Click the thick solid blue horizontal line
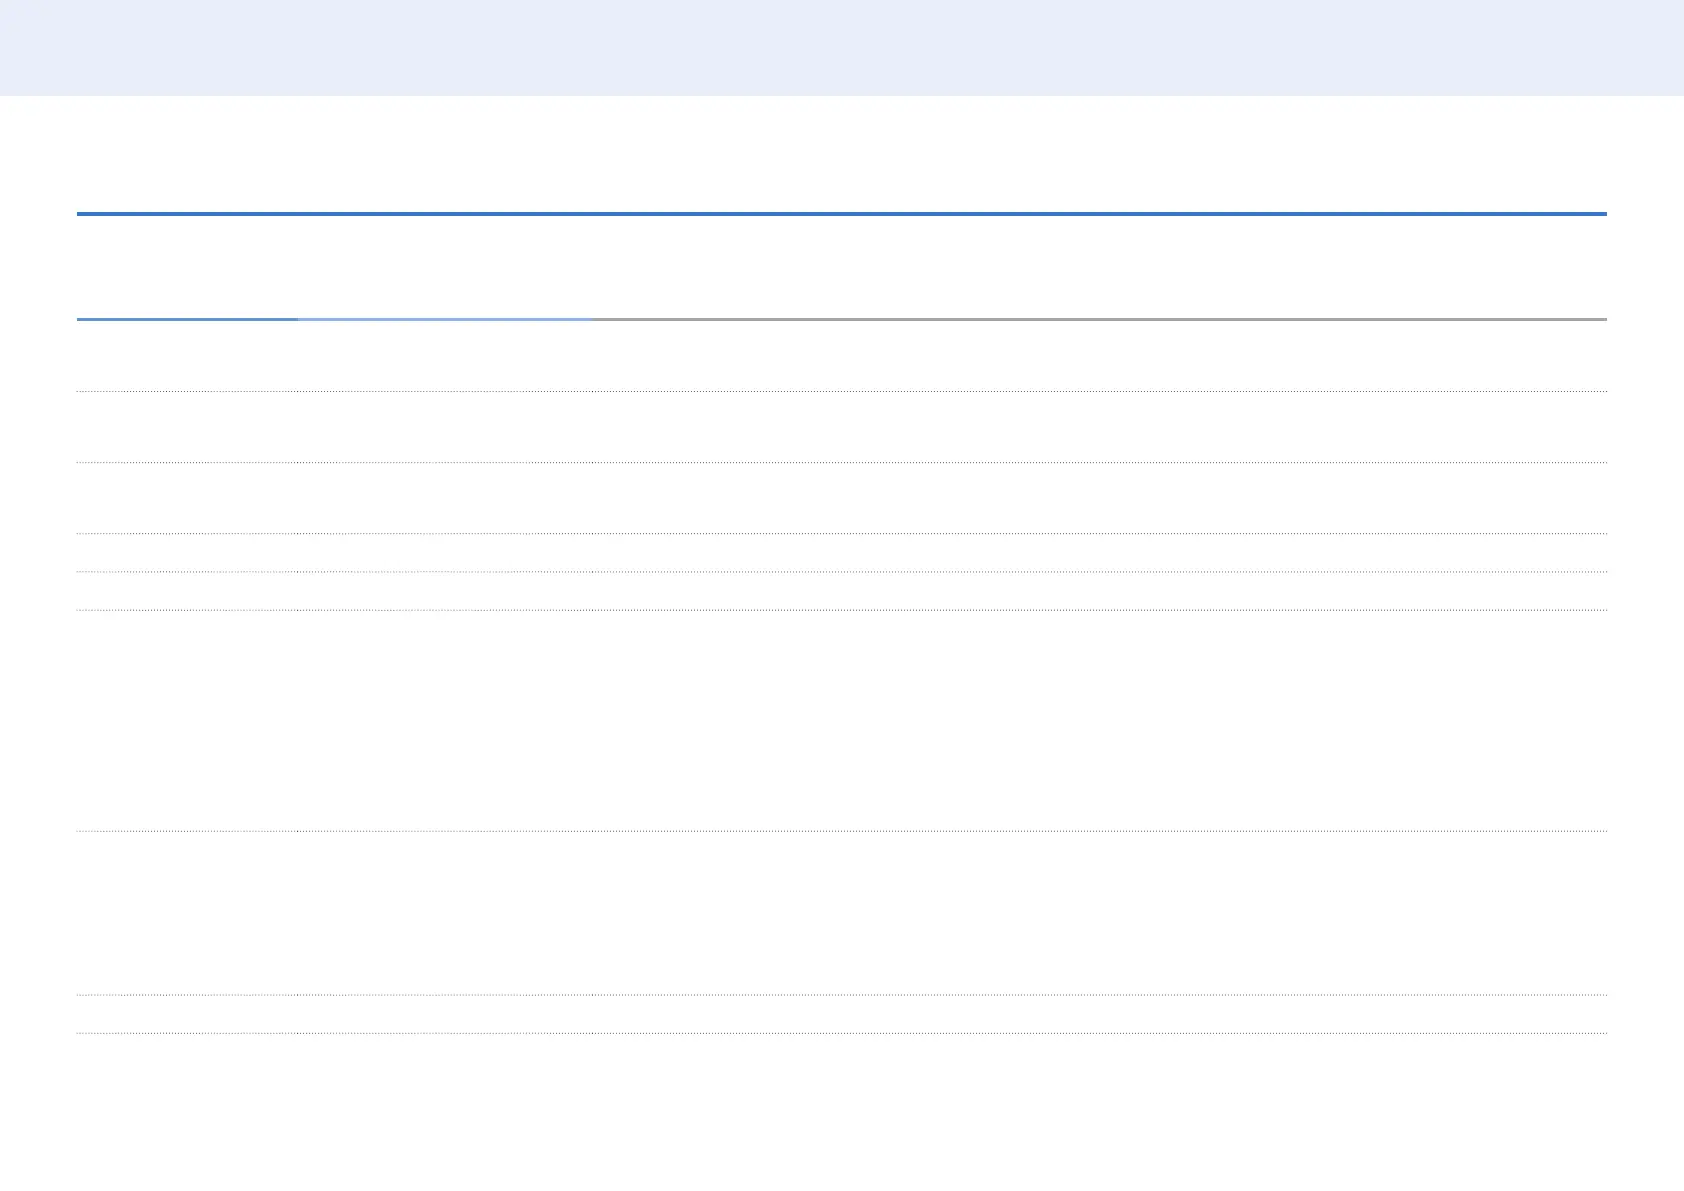The width and height of the screenshot is (1684, 1191). pos(842,214)
